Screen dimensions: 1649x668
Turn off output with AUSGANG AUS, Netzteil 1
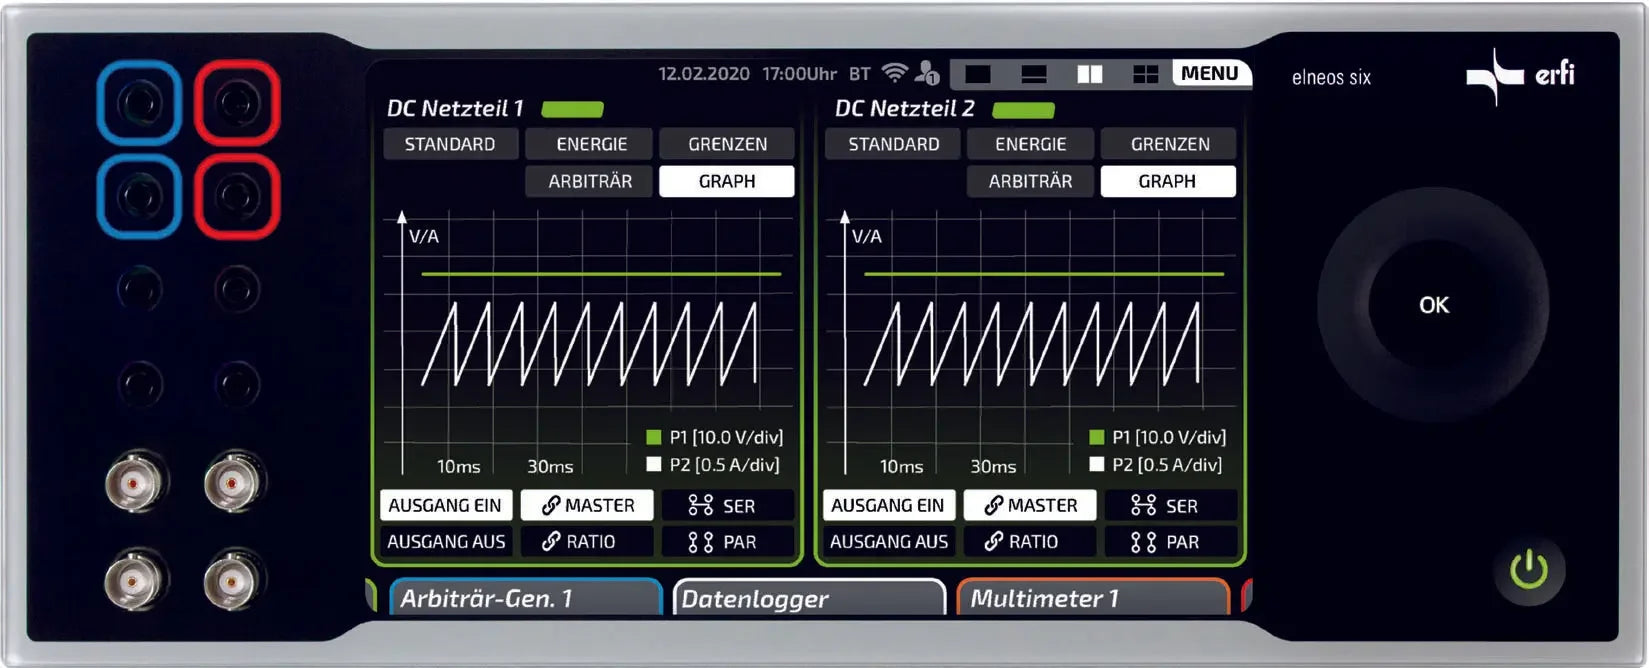(x=446, y=541)
